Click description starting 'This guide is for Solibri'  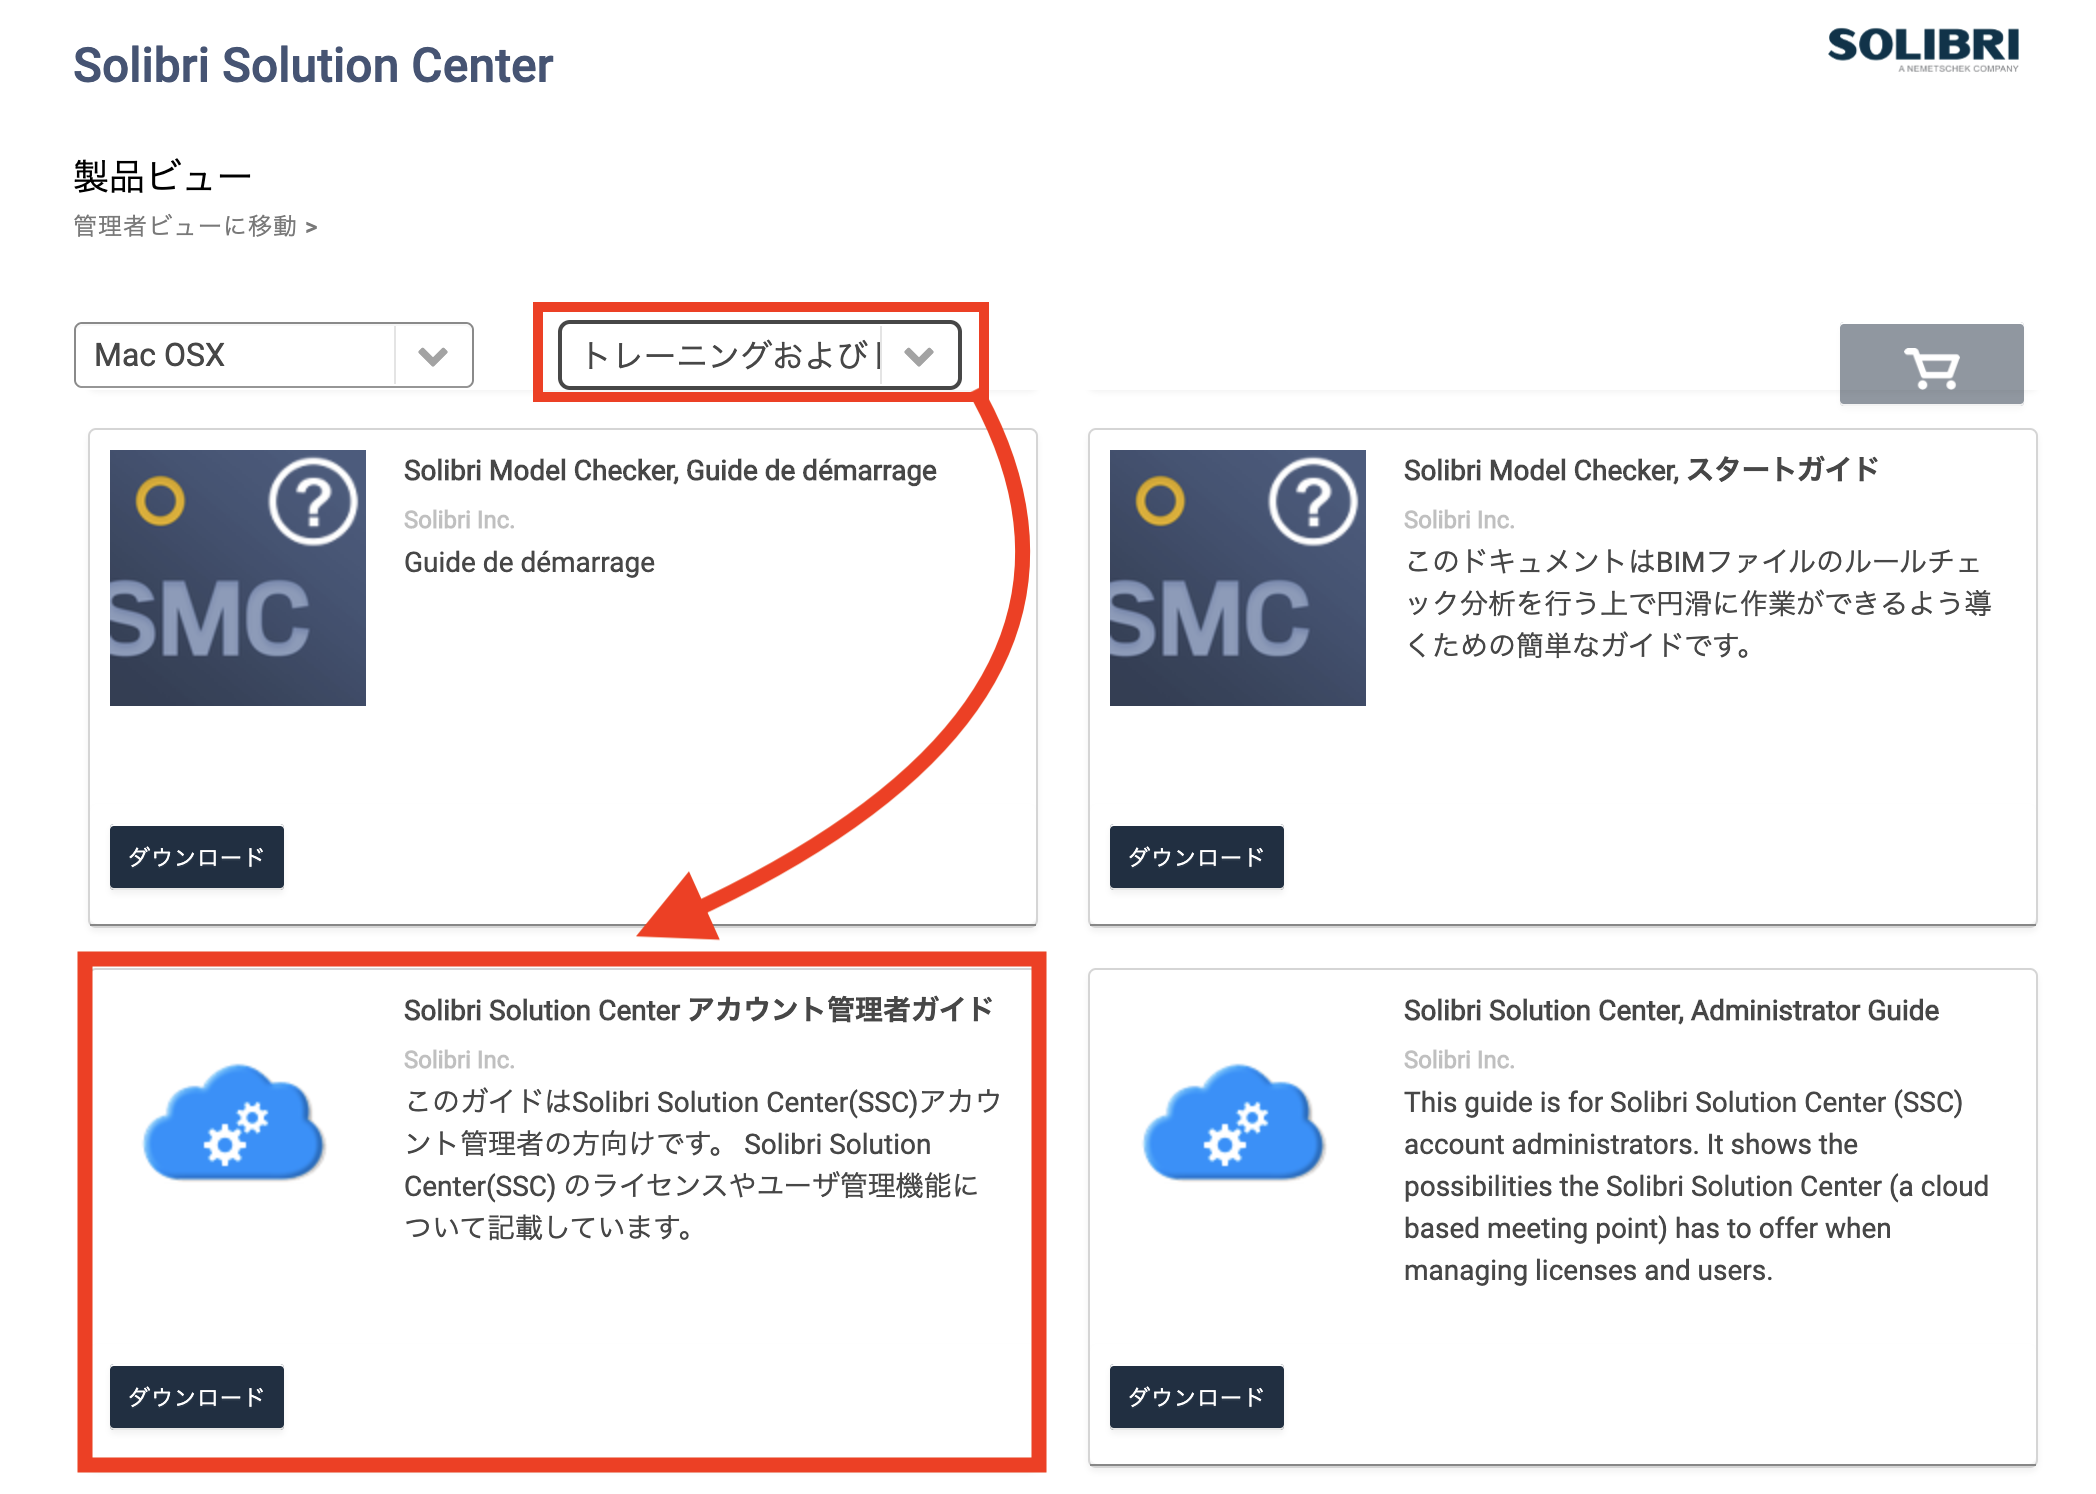click(1696, 1186)
